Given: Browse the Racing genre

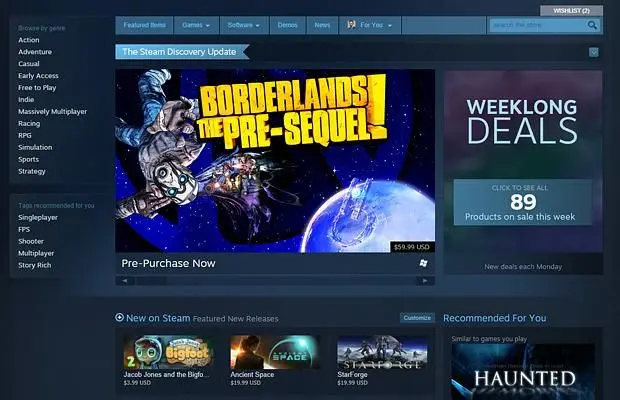Looking at the screenshot, I should point(29,123).
